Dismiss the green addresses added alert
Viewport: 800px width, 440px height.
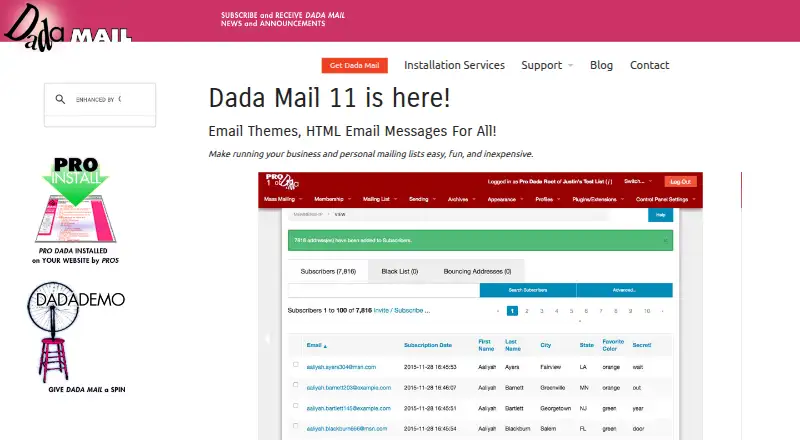click(x=665, y=240)
